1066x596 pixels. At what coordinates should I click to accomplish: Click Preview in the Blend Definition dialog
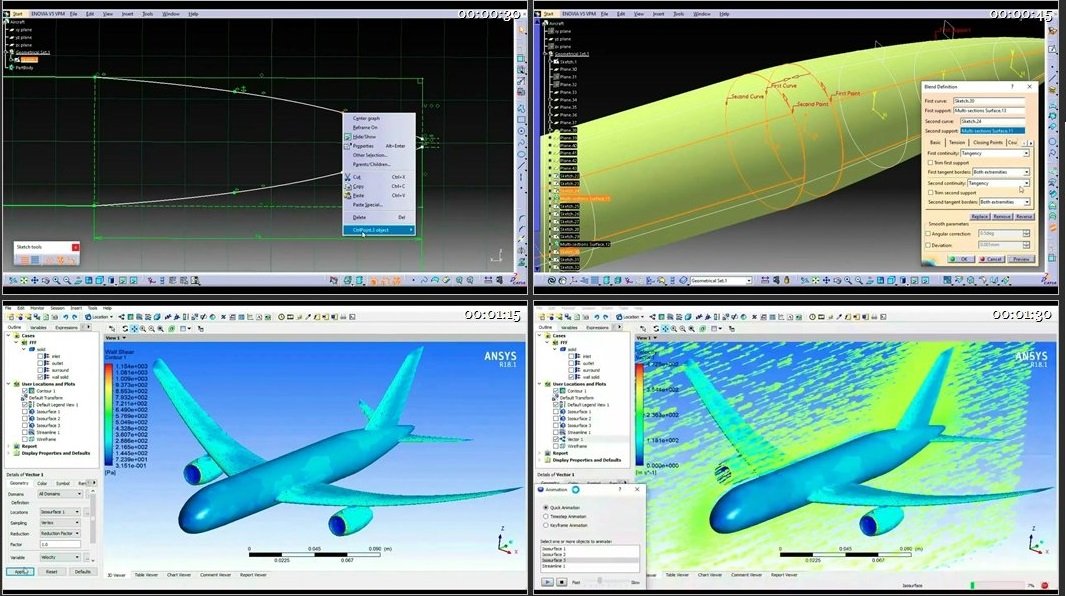pos(1021,259)
